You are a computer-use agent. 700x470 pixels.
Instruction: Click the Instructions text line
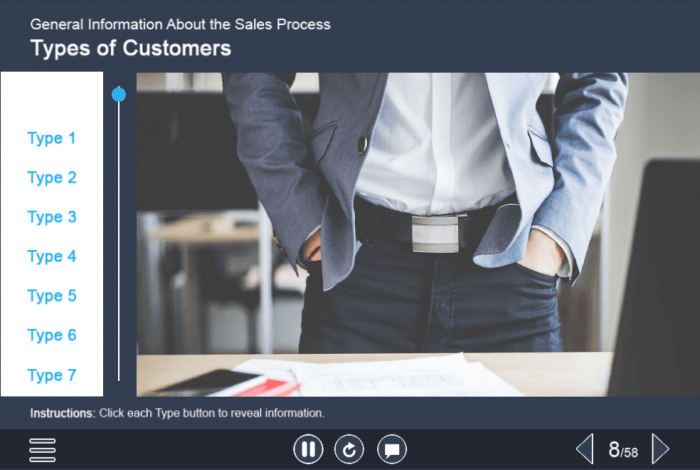pos(177,413)
